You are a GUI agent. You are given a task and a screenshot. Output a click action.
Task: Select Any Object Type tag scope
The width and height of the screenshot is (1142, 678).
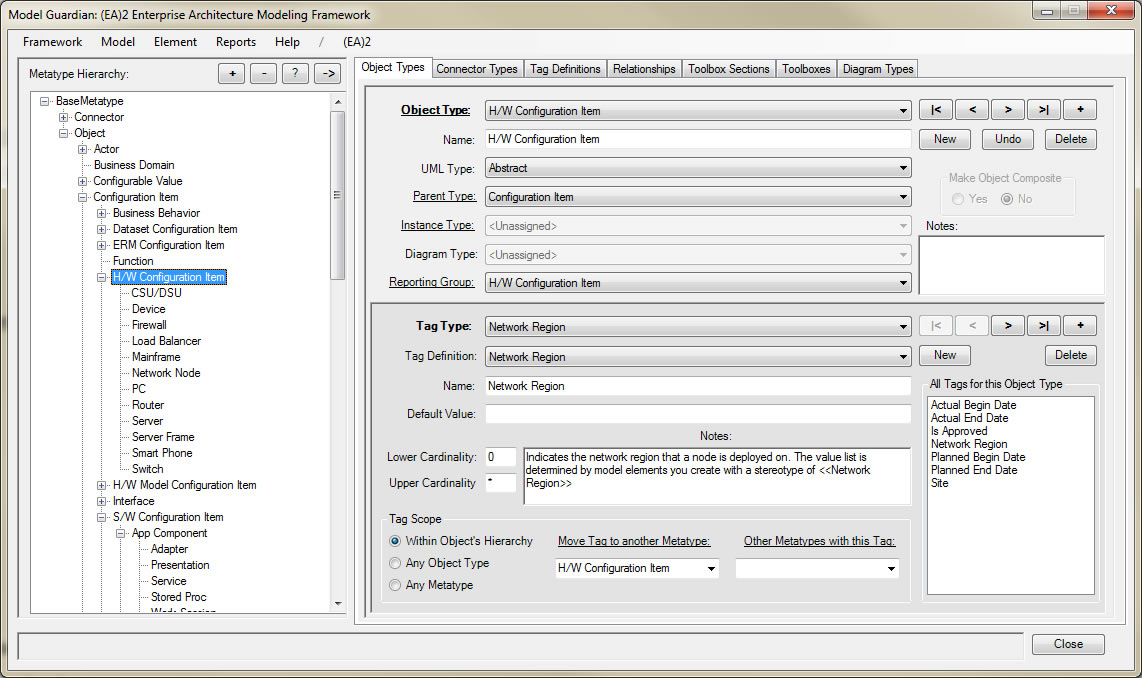(395, 563)
